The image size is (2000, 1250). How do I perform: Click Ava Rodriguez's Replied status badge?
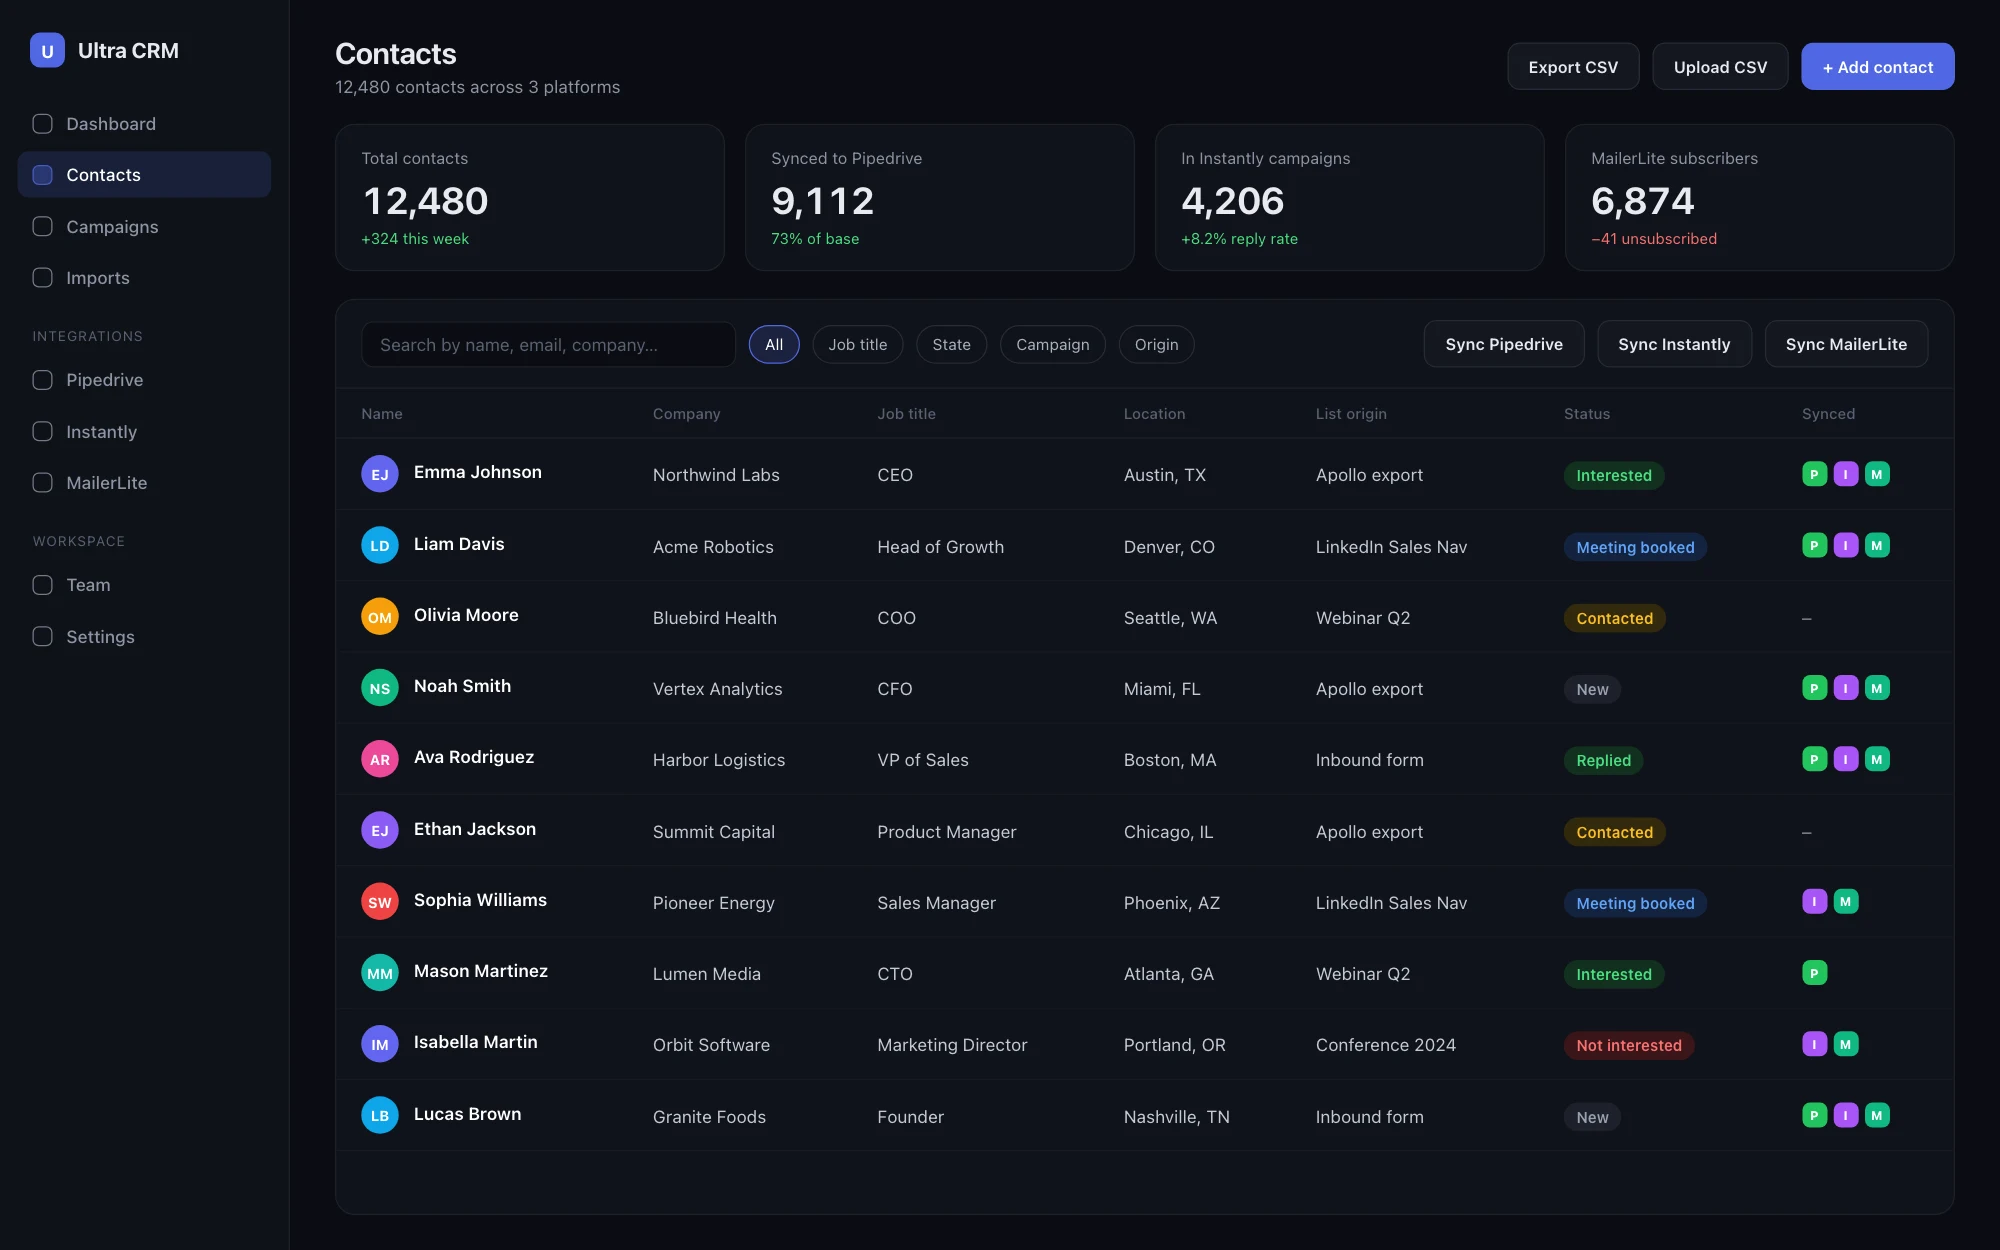coord(1603,760)
